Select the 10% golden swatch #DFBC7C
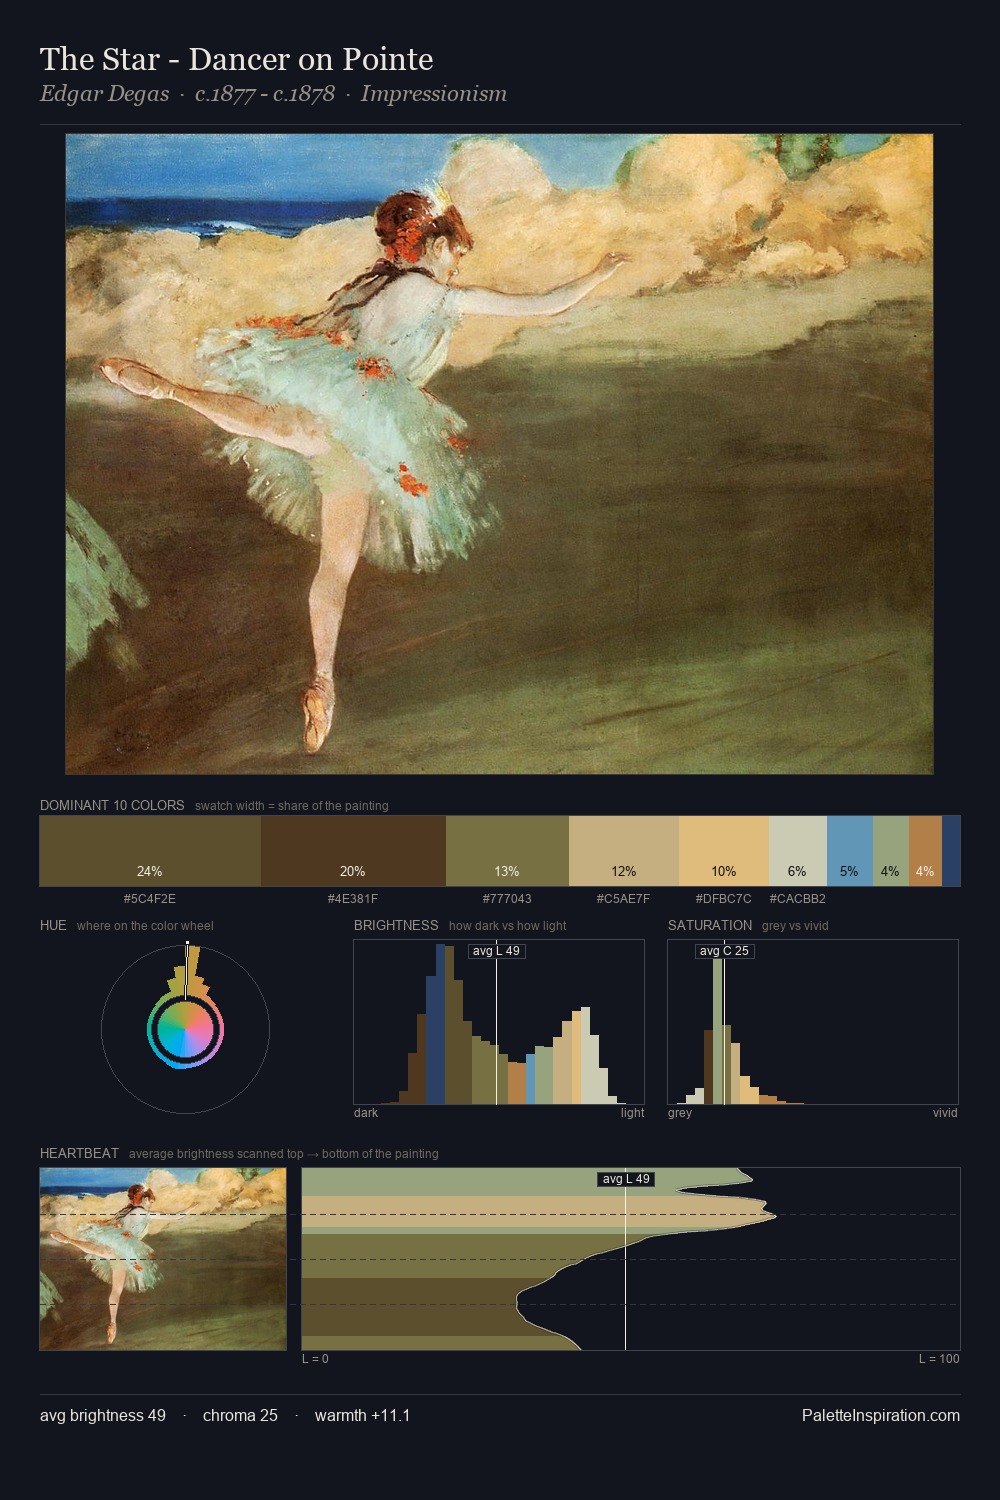 click(724, 851)
